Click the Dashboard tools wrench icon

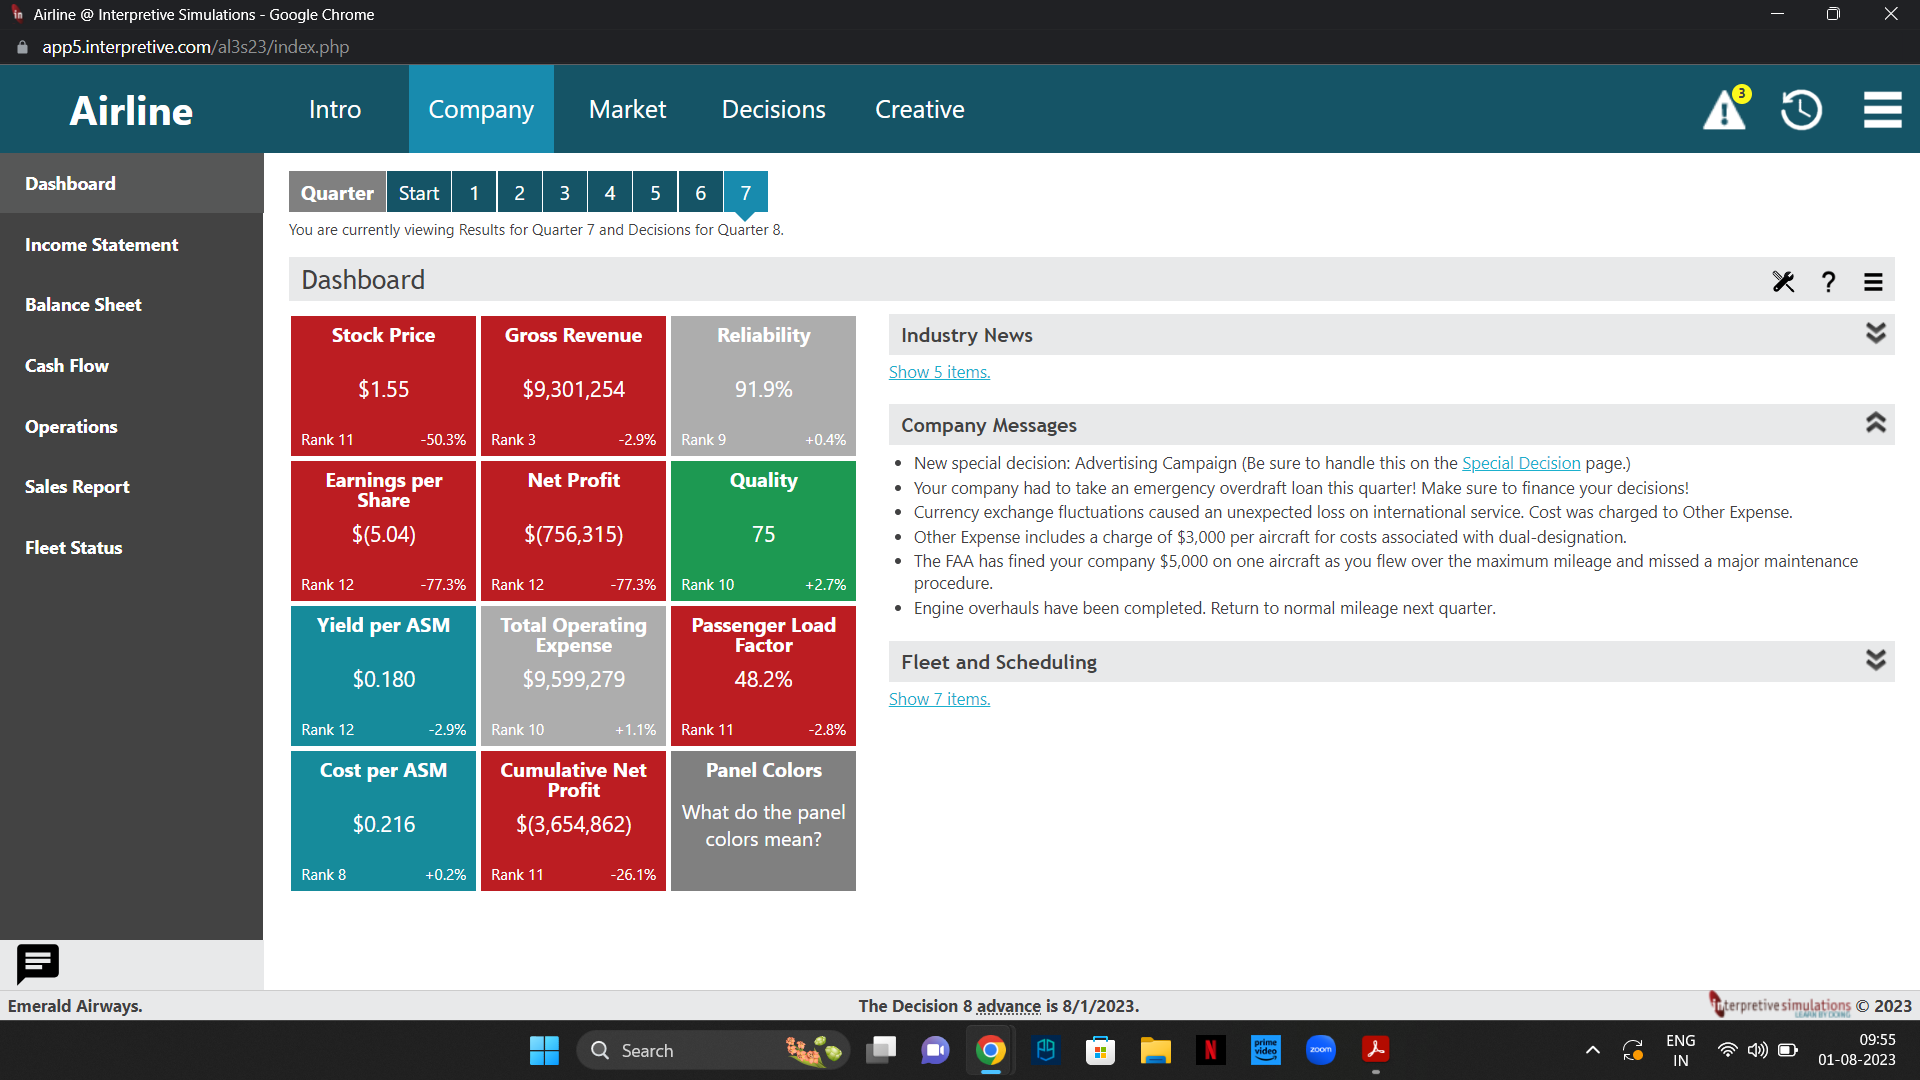(1783, 281)
